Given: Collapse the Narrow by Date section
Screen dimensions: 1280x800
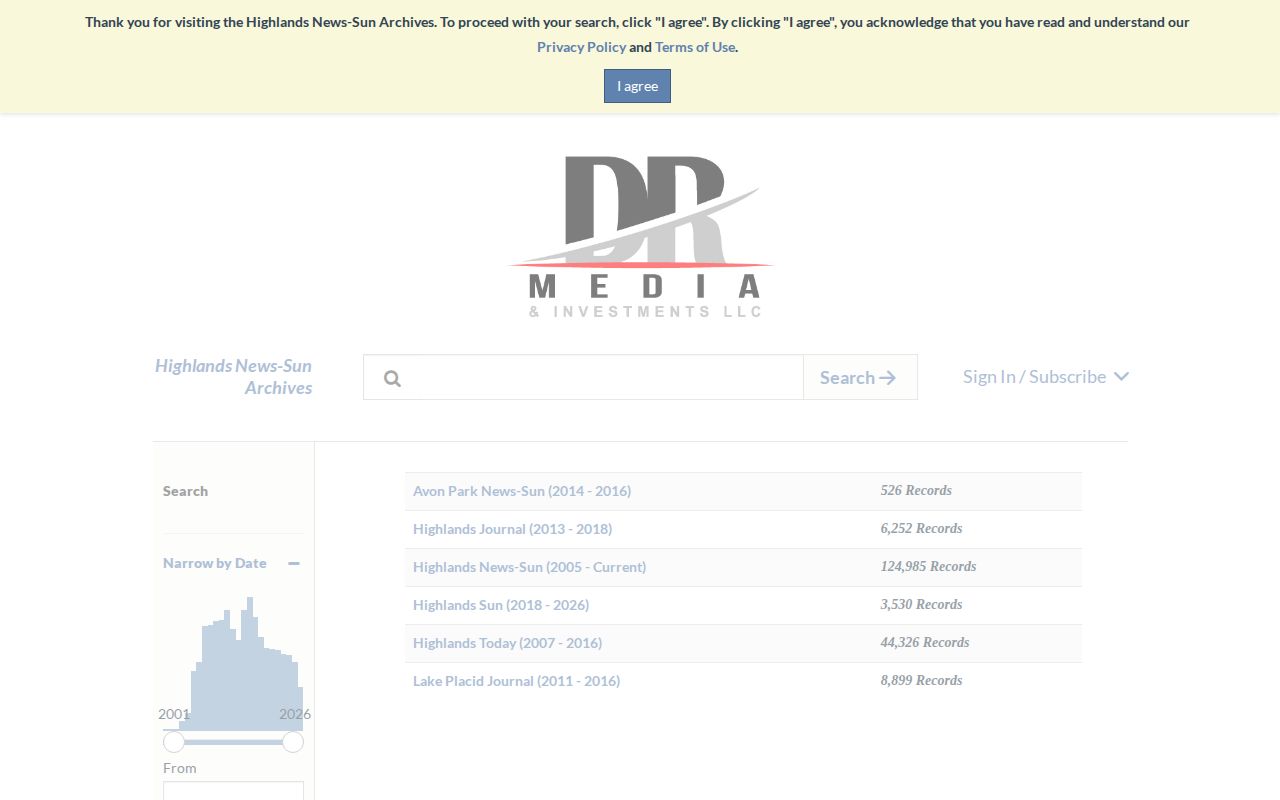Looking at the screenshot, I should (294, 564).
